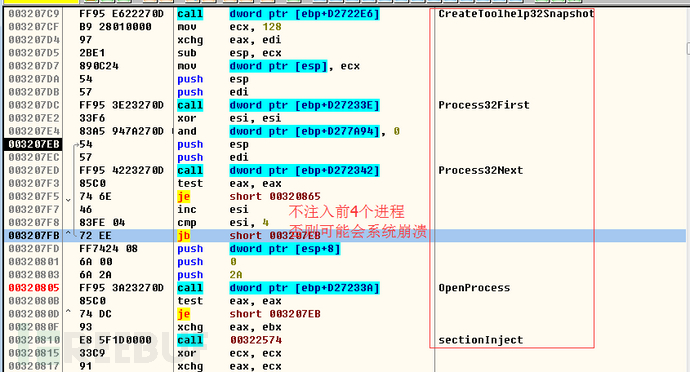Screen dimensions: 690x372
Task: Click address 003207F3
Action: coord(34,184)
